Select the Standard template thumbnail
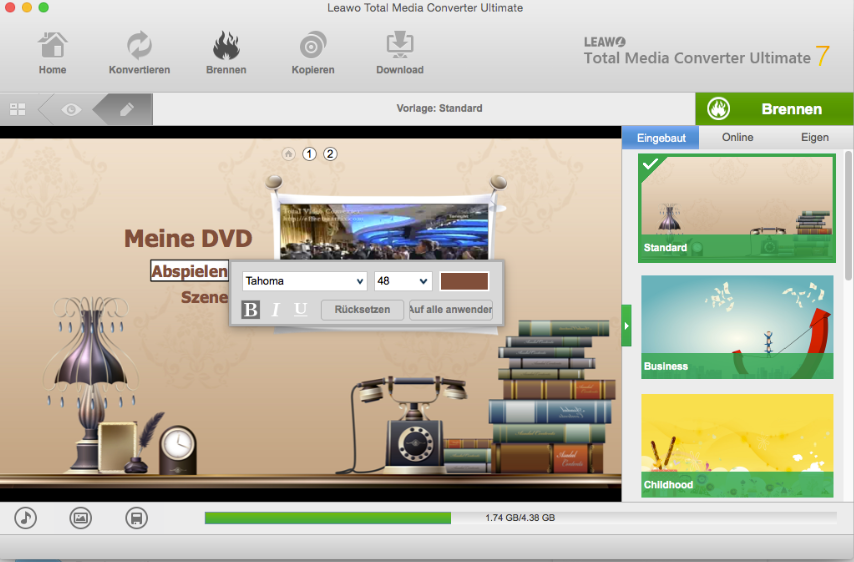Viewport: 854px width, 562px height. click(737, 208)
